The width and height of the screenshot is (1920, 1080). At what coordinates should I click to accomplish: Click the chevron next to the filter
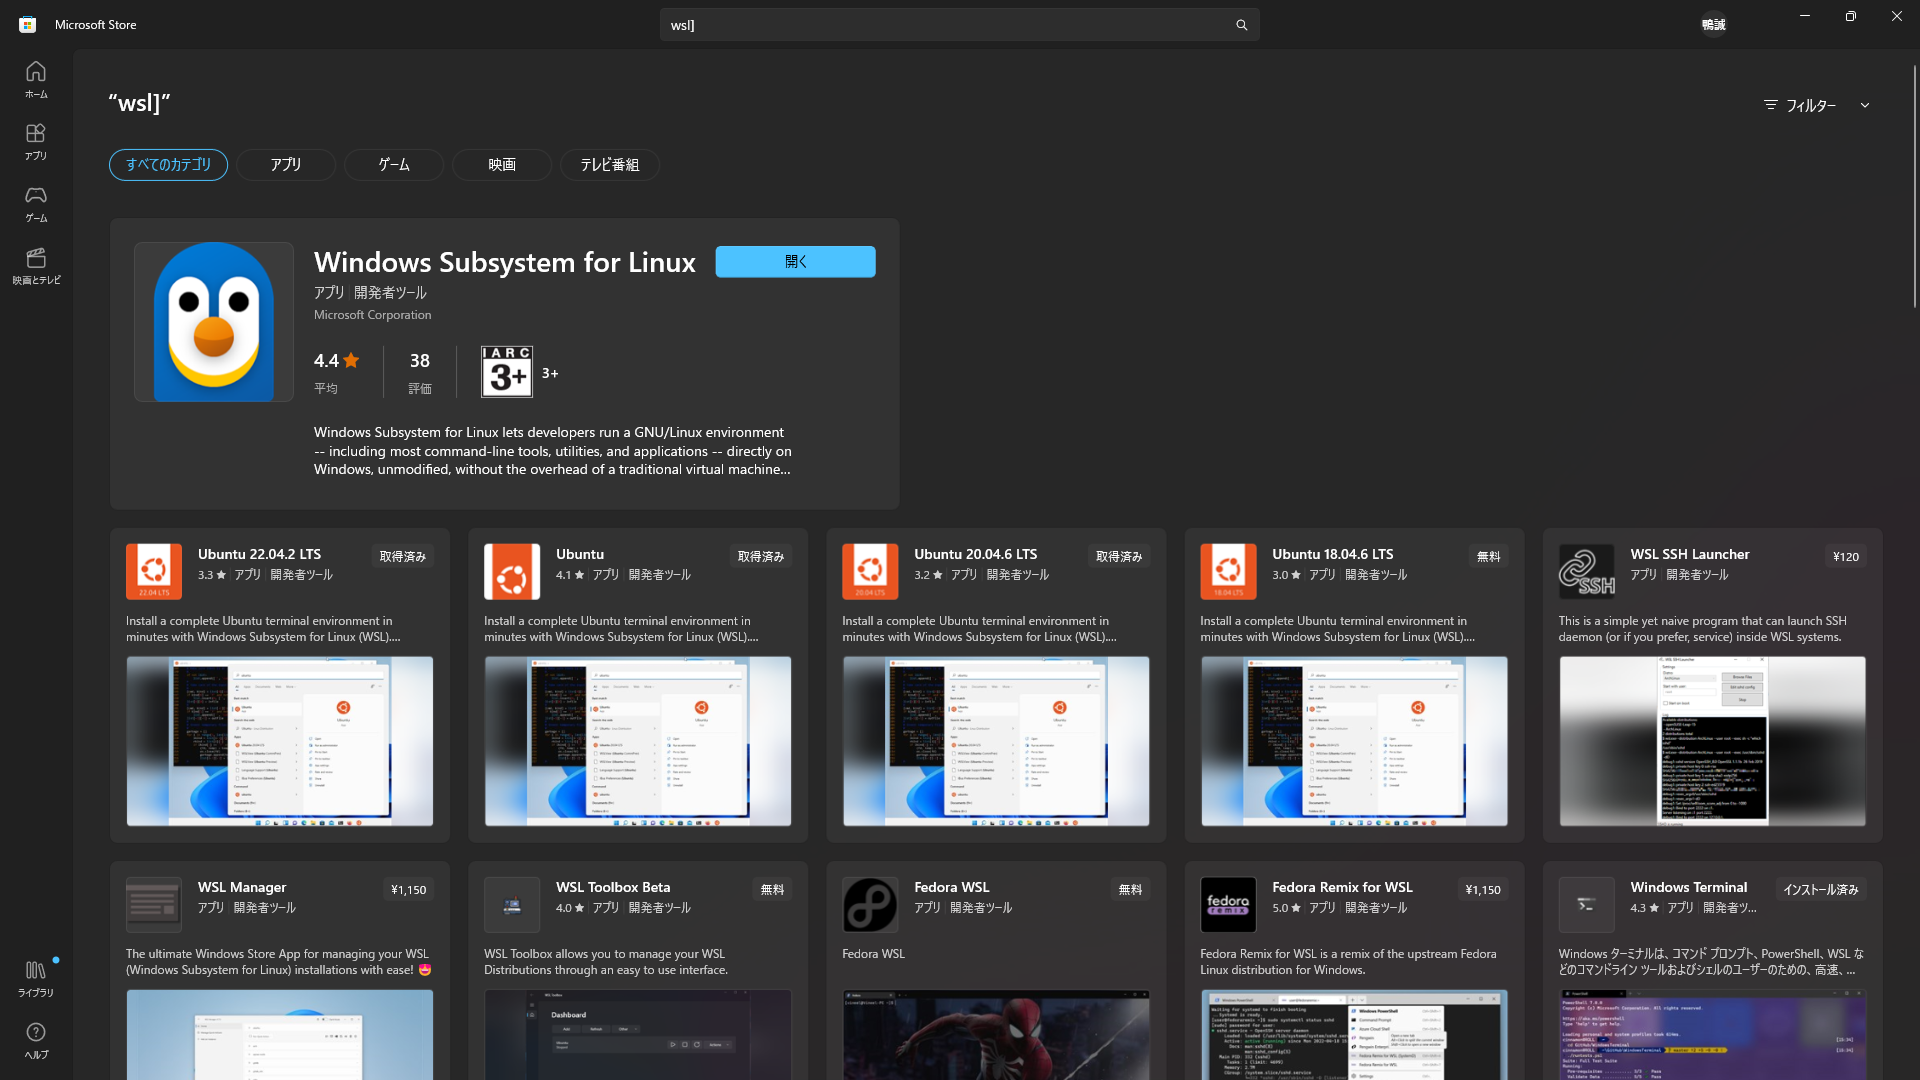(1864, 105)
